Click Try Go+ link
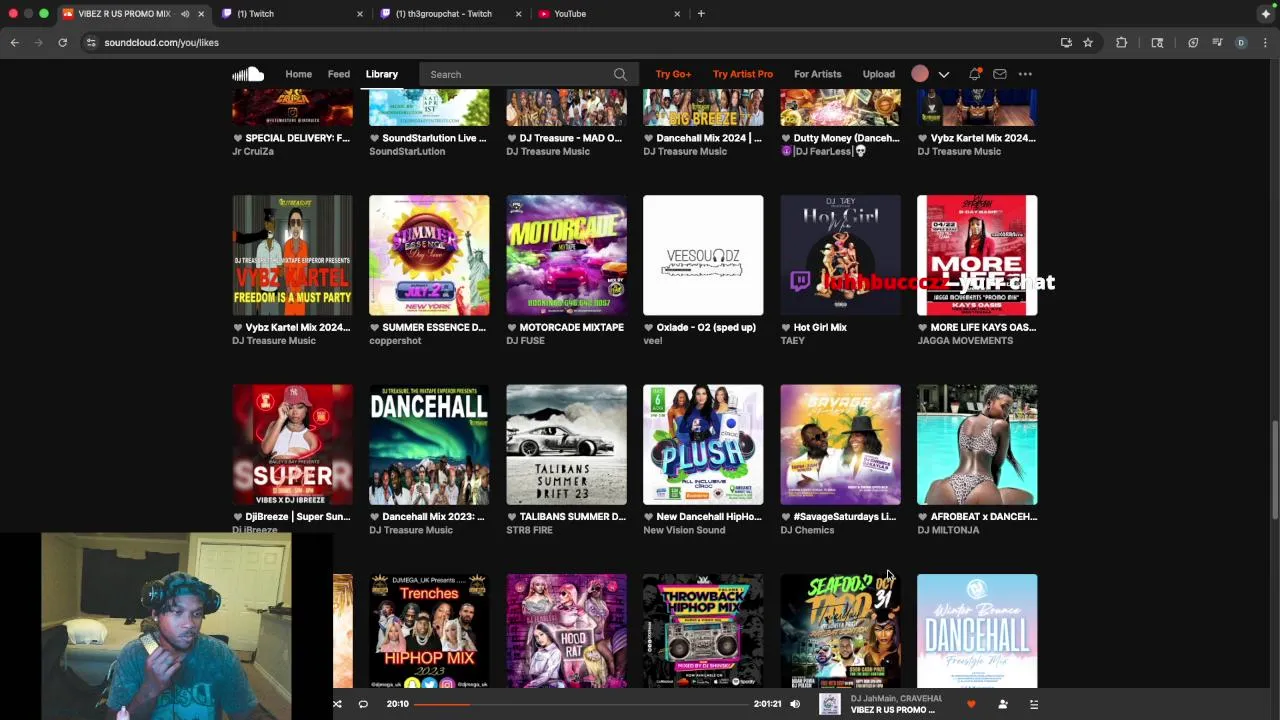Viewport: 1280px width, 720px height. 673,74
